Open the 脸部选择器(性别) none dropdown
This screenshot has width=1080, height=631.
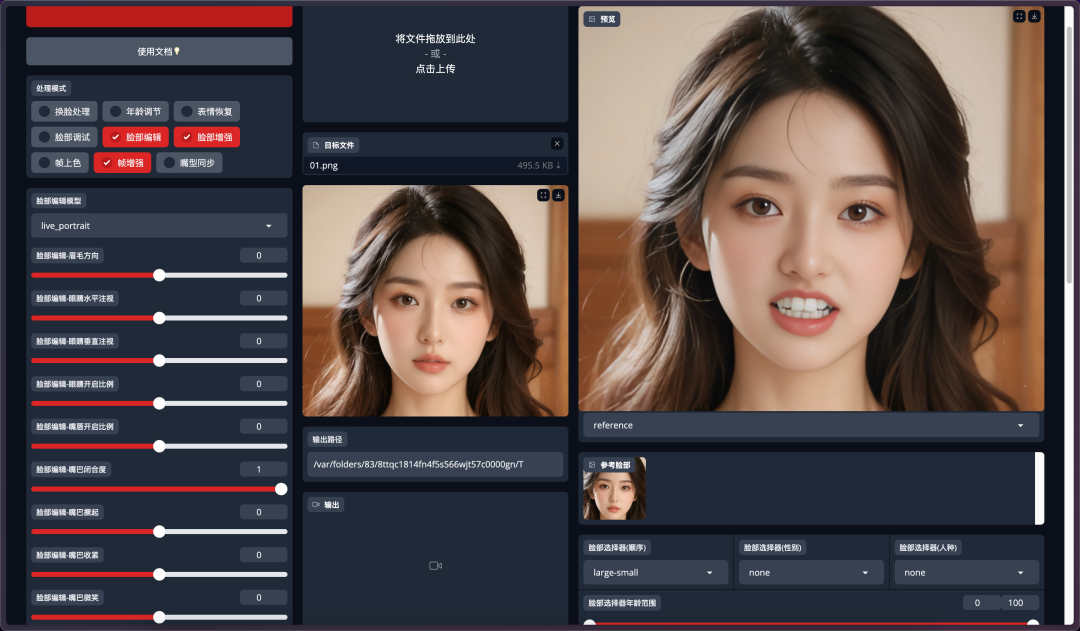(x=811, y=572)
